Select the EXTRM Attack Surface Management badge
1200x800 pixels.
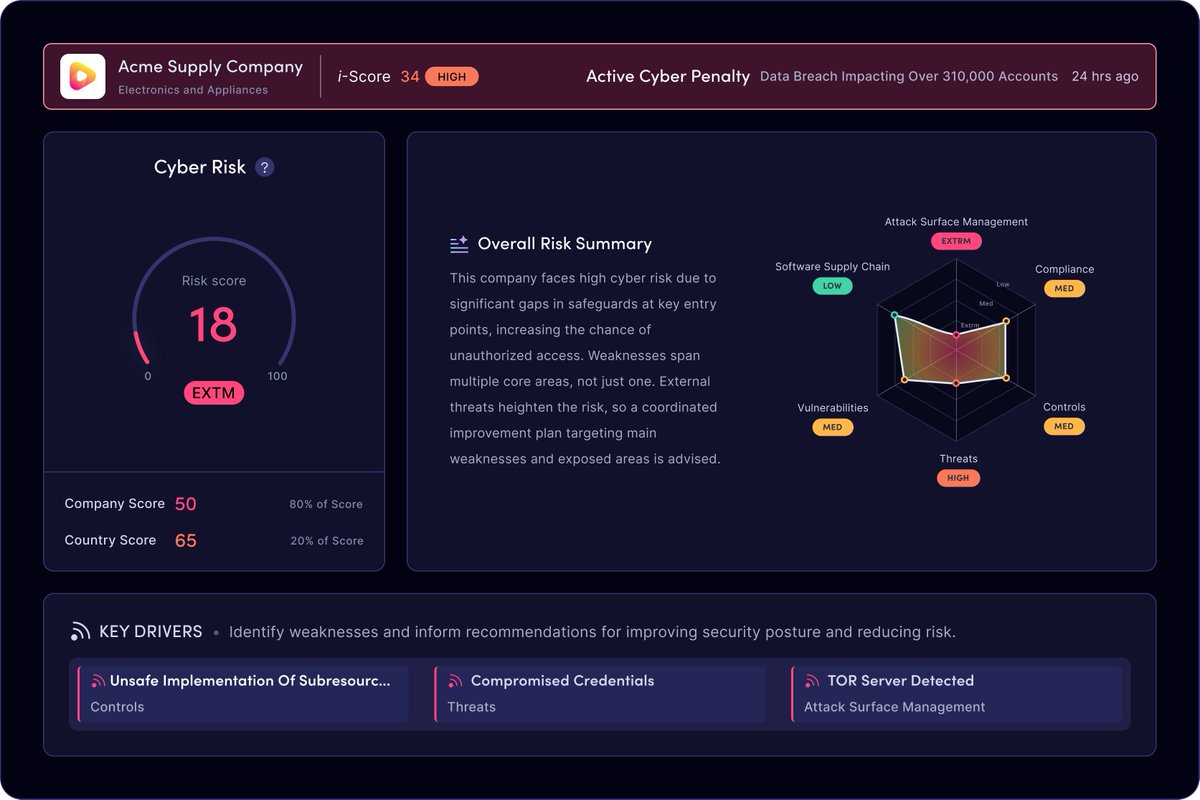(956, 241)
